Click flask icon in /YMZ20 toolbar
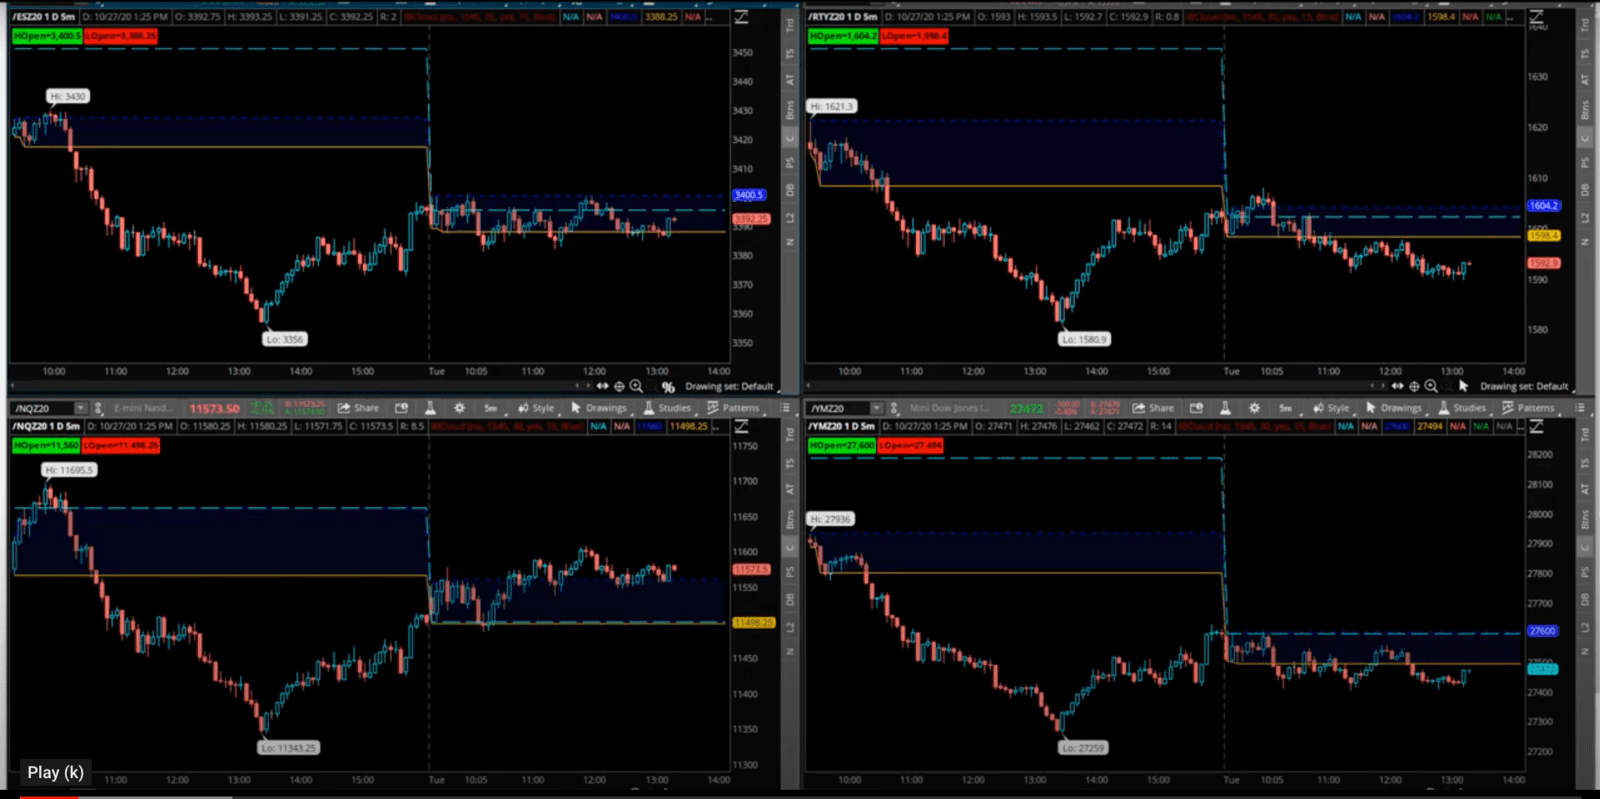Viewport: 1600px width, 799px height. pyautogui.click(x=1225, y=408)
